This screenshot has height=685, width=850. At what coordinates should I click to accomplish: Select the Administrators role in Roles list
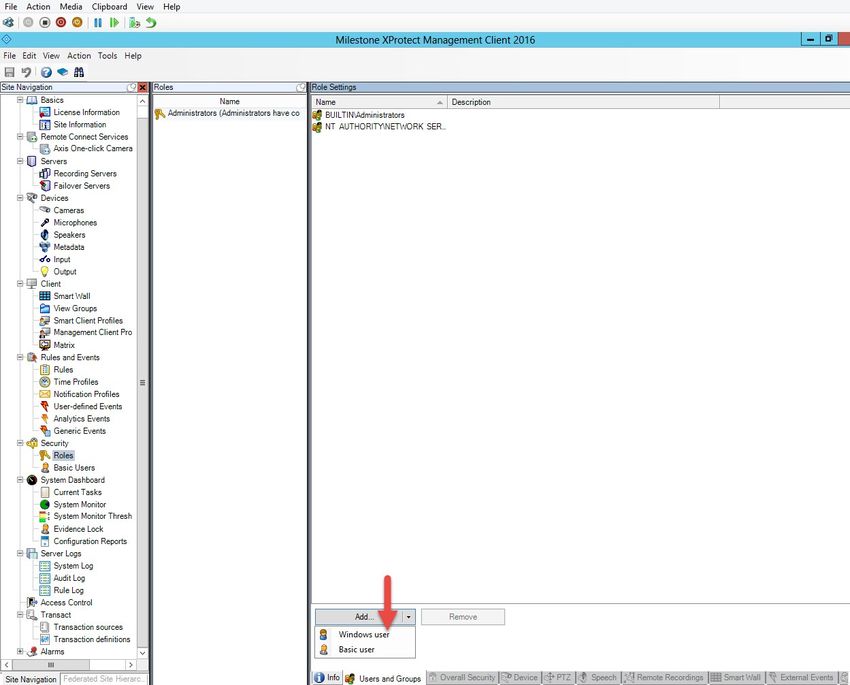coord(228,113)
